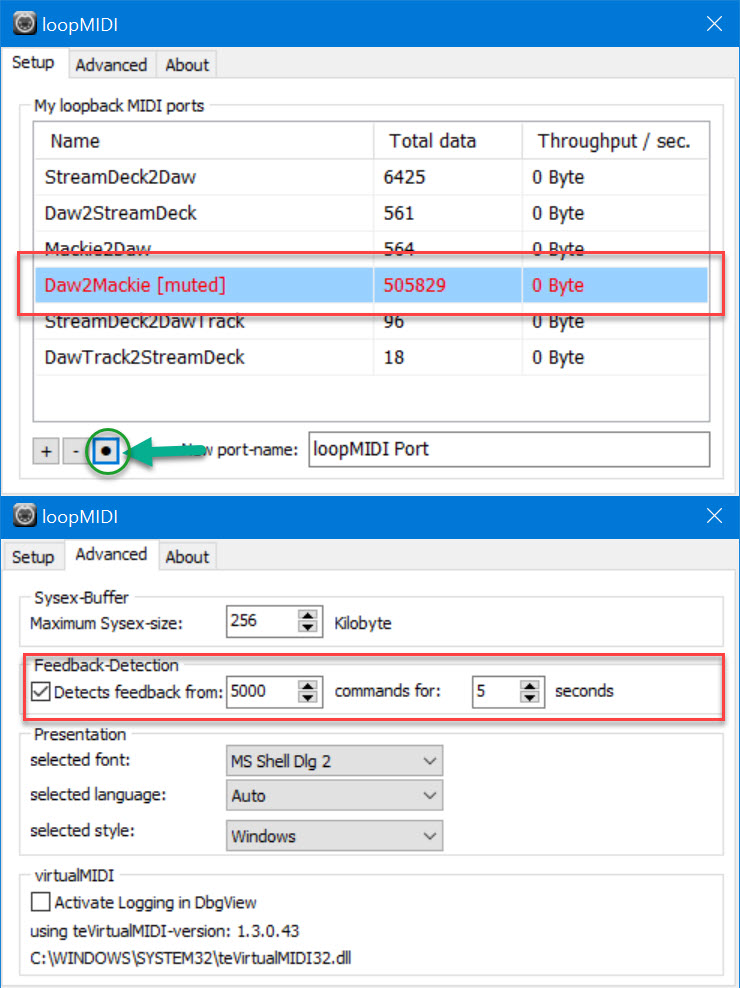
Task: Toggle mute with the dot button
Action: pos(106,451)
